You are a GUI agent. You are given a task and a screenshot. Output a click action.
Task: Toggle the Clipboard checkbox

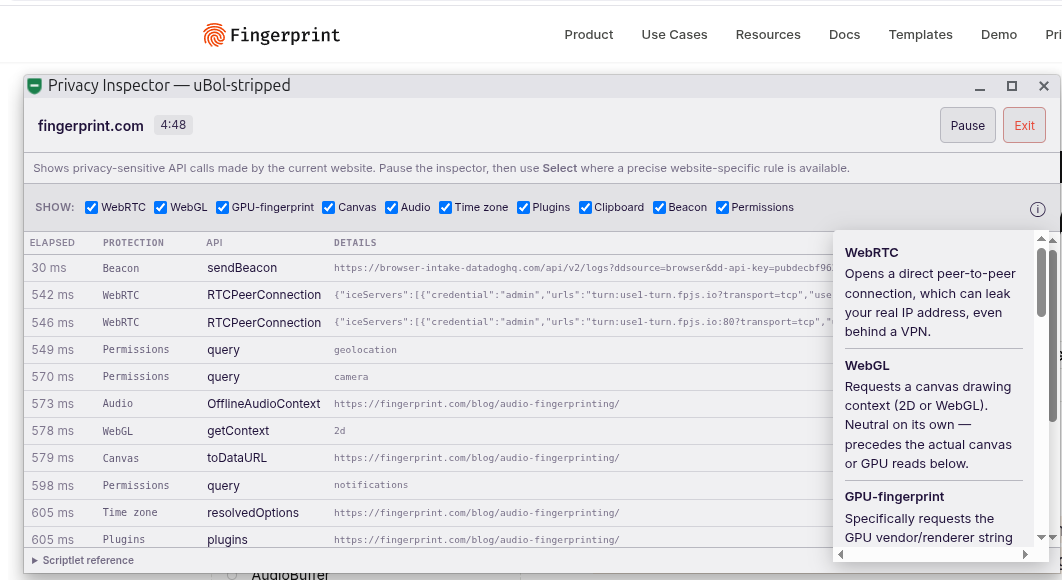point(585,207)
